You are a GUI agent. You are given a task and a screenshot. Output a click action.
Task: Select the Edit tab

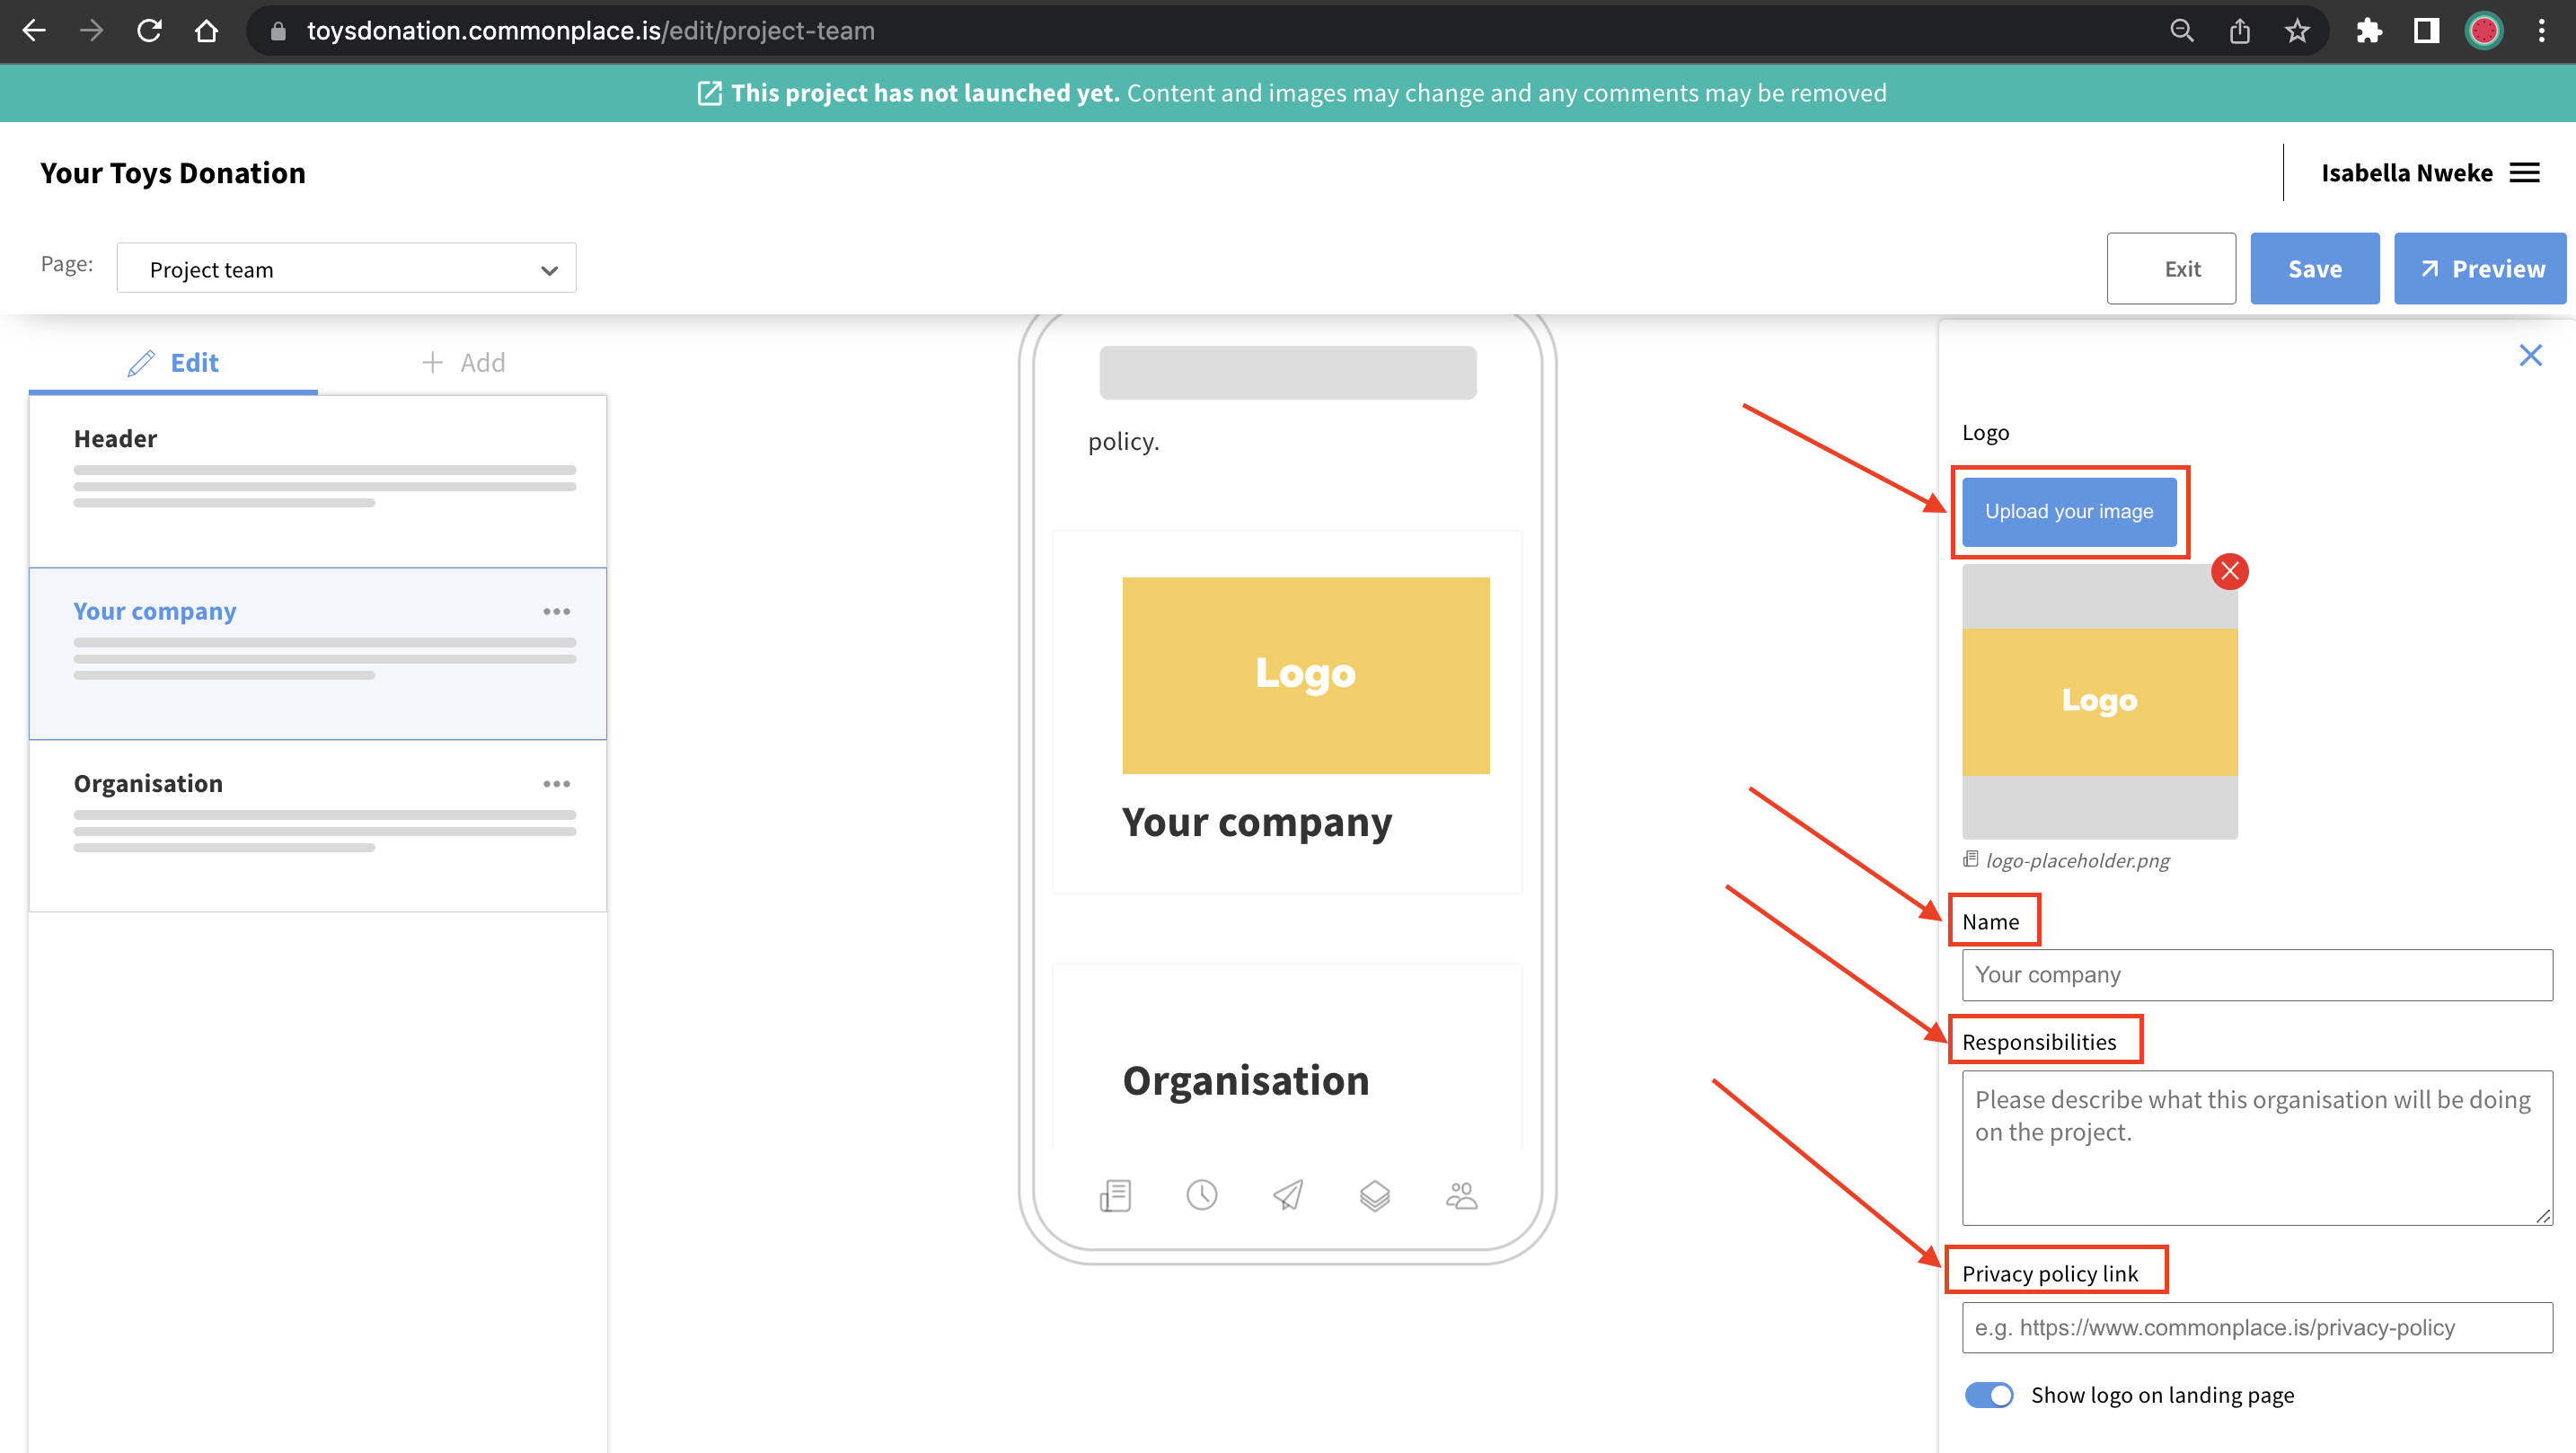[173, 362]
